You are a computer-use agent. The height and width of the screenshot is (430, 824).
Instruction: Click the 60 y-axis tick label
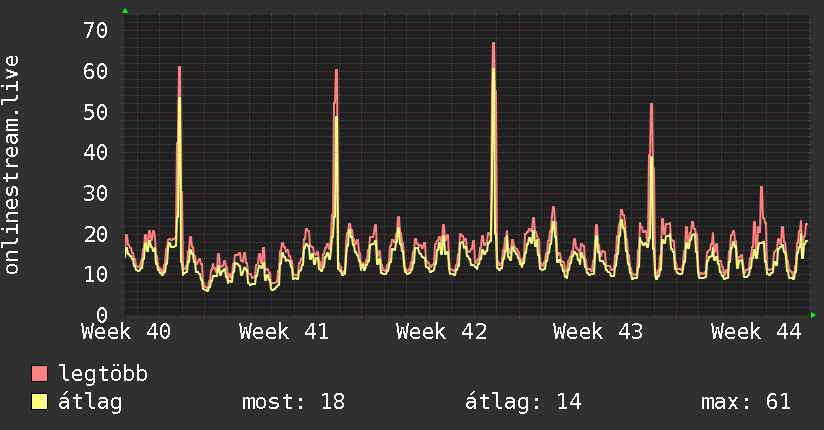(96, 71)
